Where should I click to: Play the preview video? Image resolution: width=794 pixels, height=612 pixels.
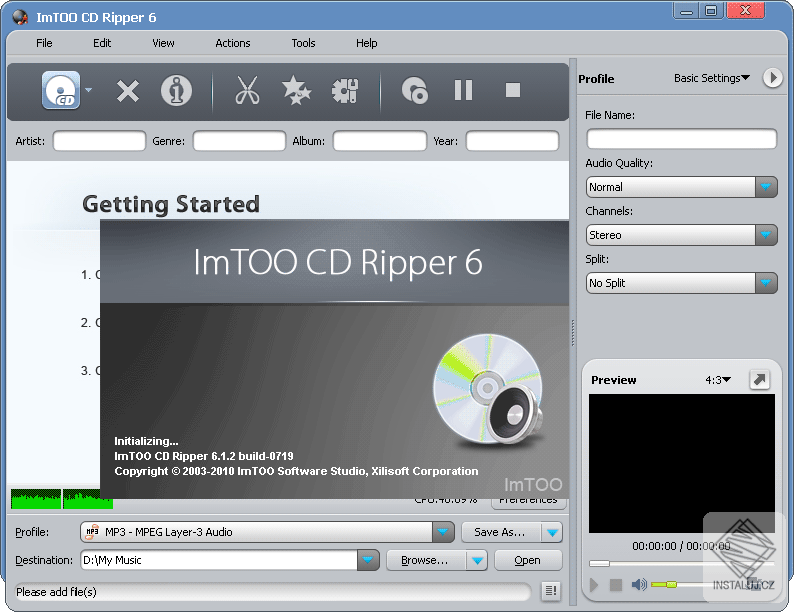tap(594, 585)
